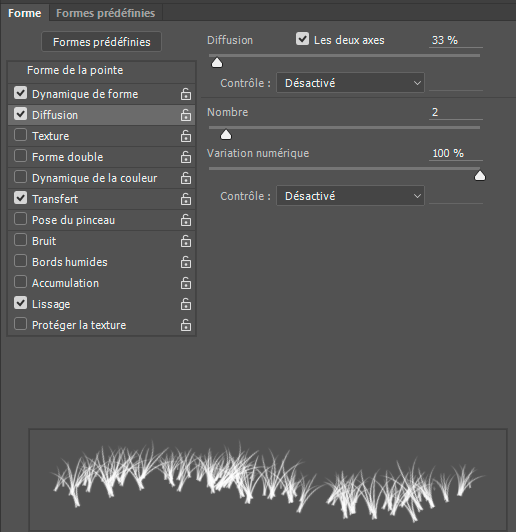
Task: Enable the Texture checkbox
Action: point(20,135)
